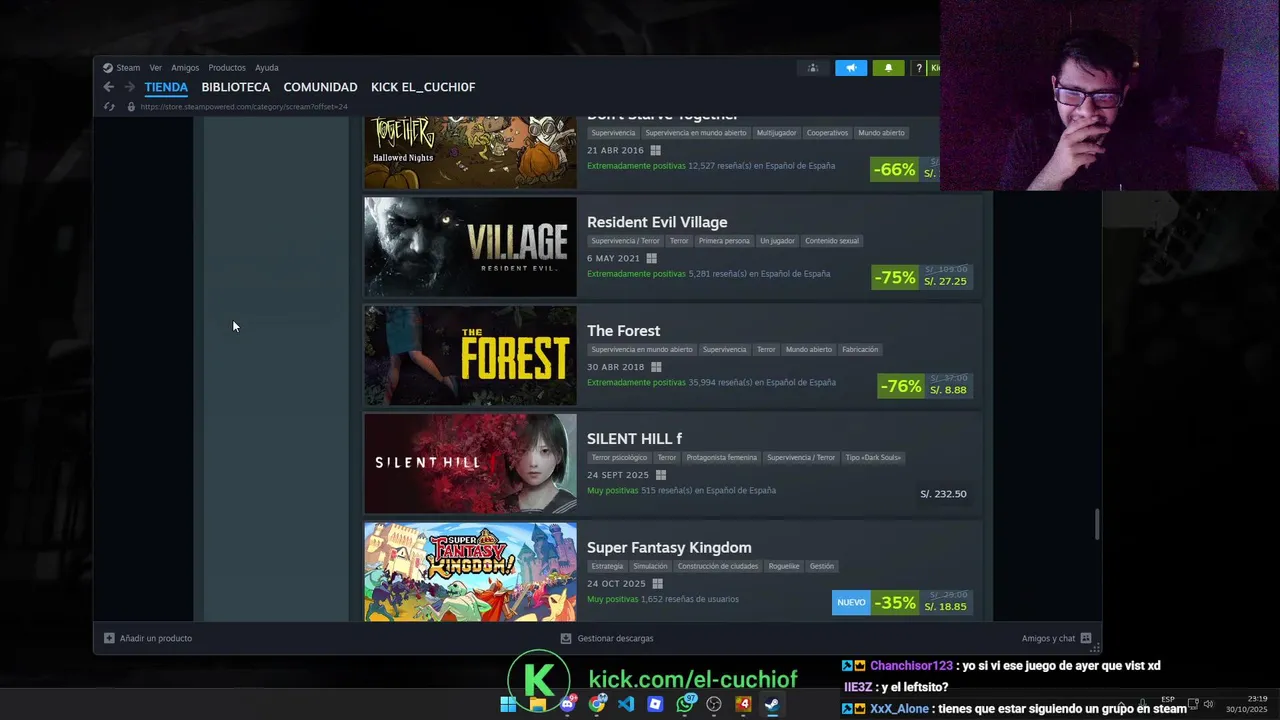Click the Roguelike tag on Super Fantasy Kingdom
The height and width of the screenshot is (720, 1280).
[783, 566]
